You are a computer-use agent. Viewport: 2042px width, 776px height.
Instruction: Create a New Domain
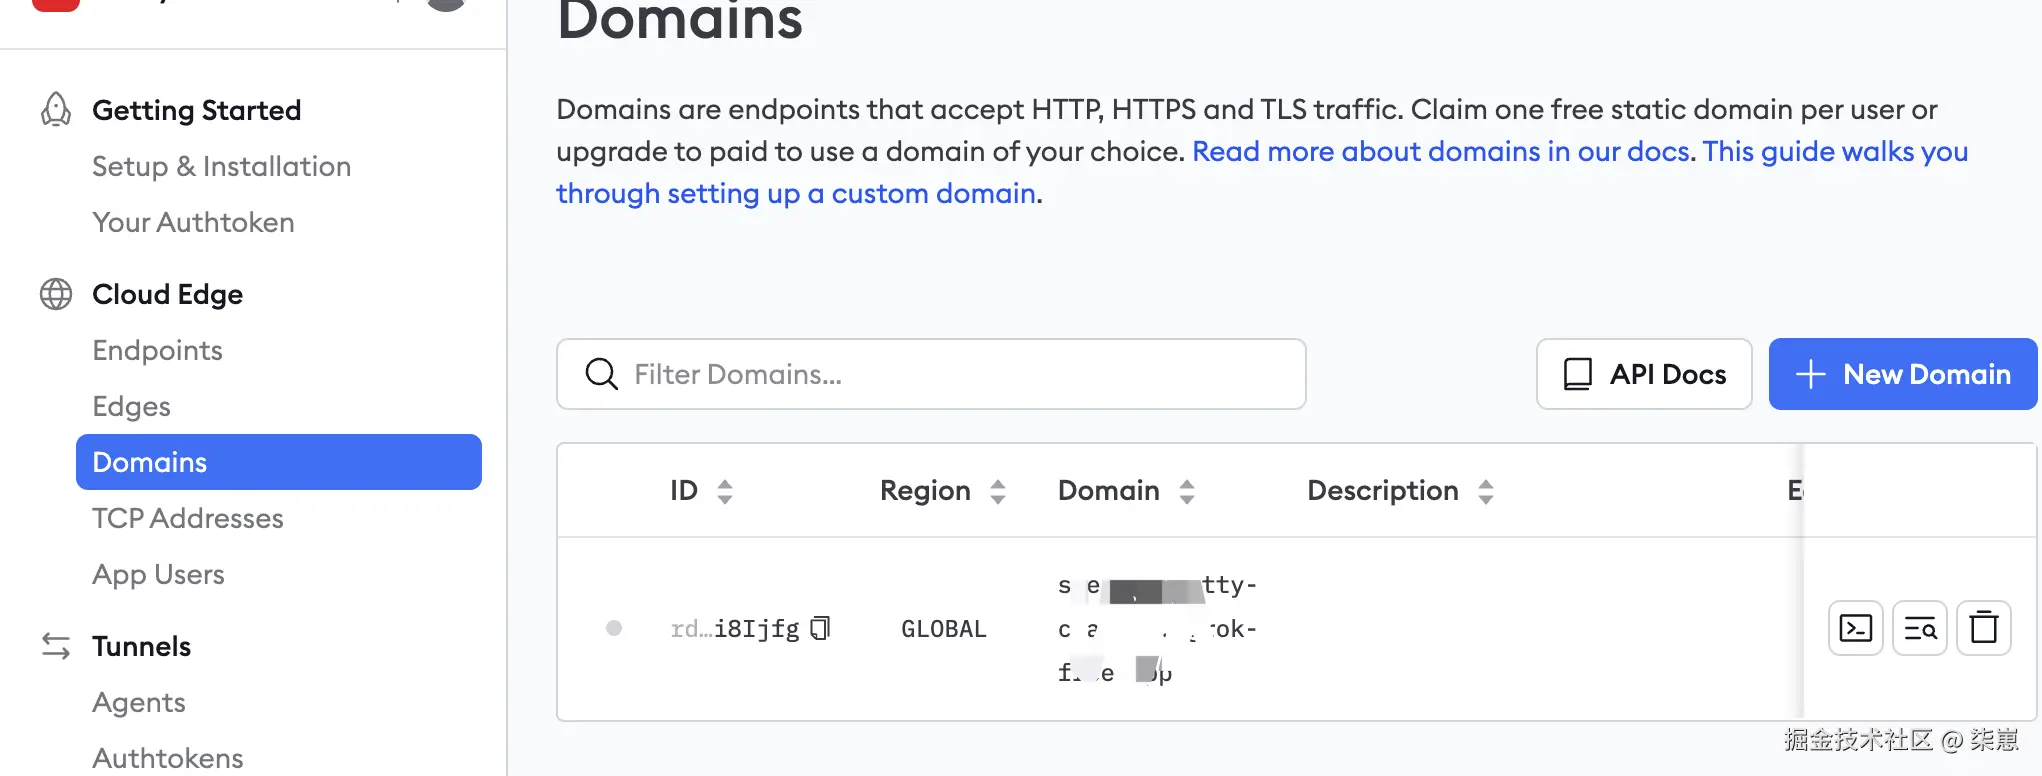pos(1902,374)
